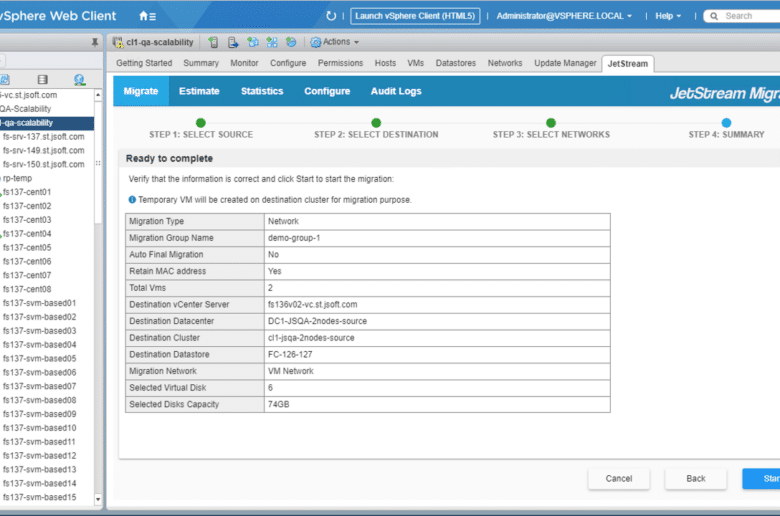Viewport: 780px width, 516px height.
Task: Select VM fs137-cent08 in tree
Action: tap(27, 289)
